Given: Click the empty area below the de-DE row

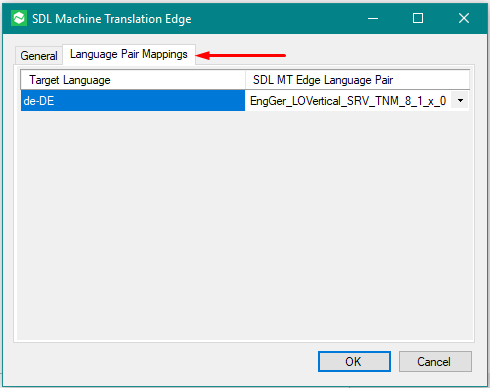Looking at the screenshot, I should tap(245, 225).
